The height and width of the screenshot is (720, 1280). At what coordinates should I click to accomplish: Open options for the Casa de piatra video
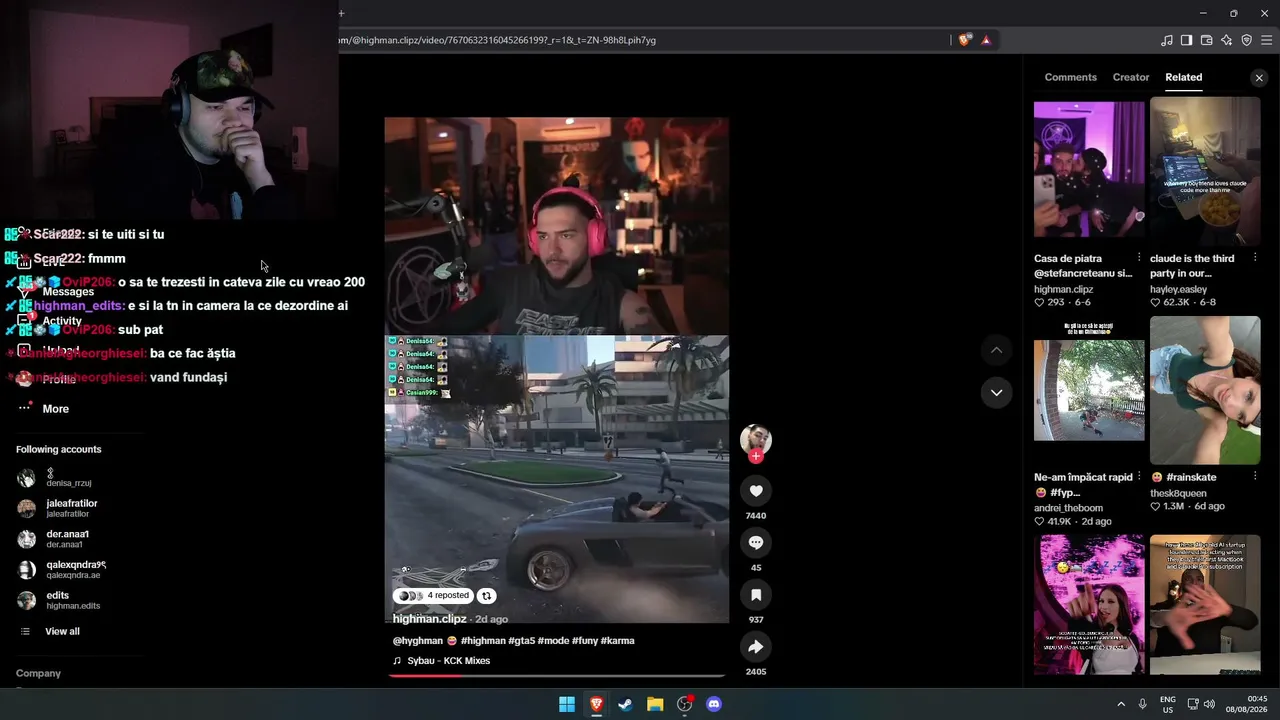[x=1139, y=258]
